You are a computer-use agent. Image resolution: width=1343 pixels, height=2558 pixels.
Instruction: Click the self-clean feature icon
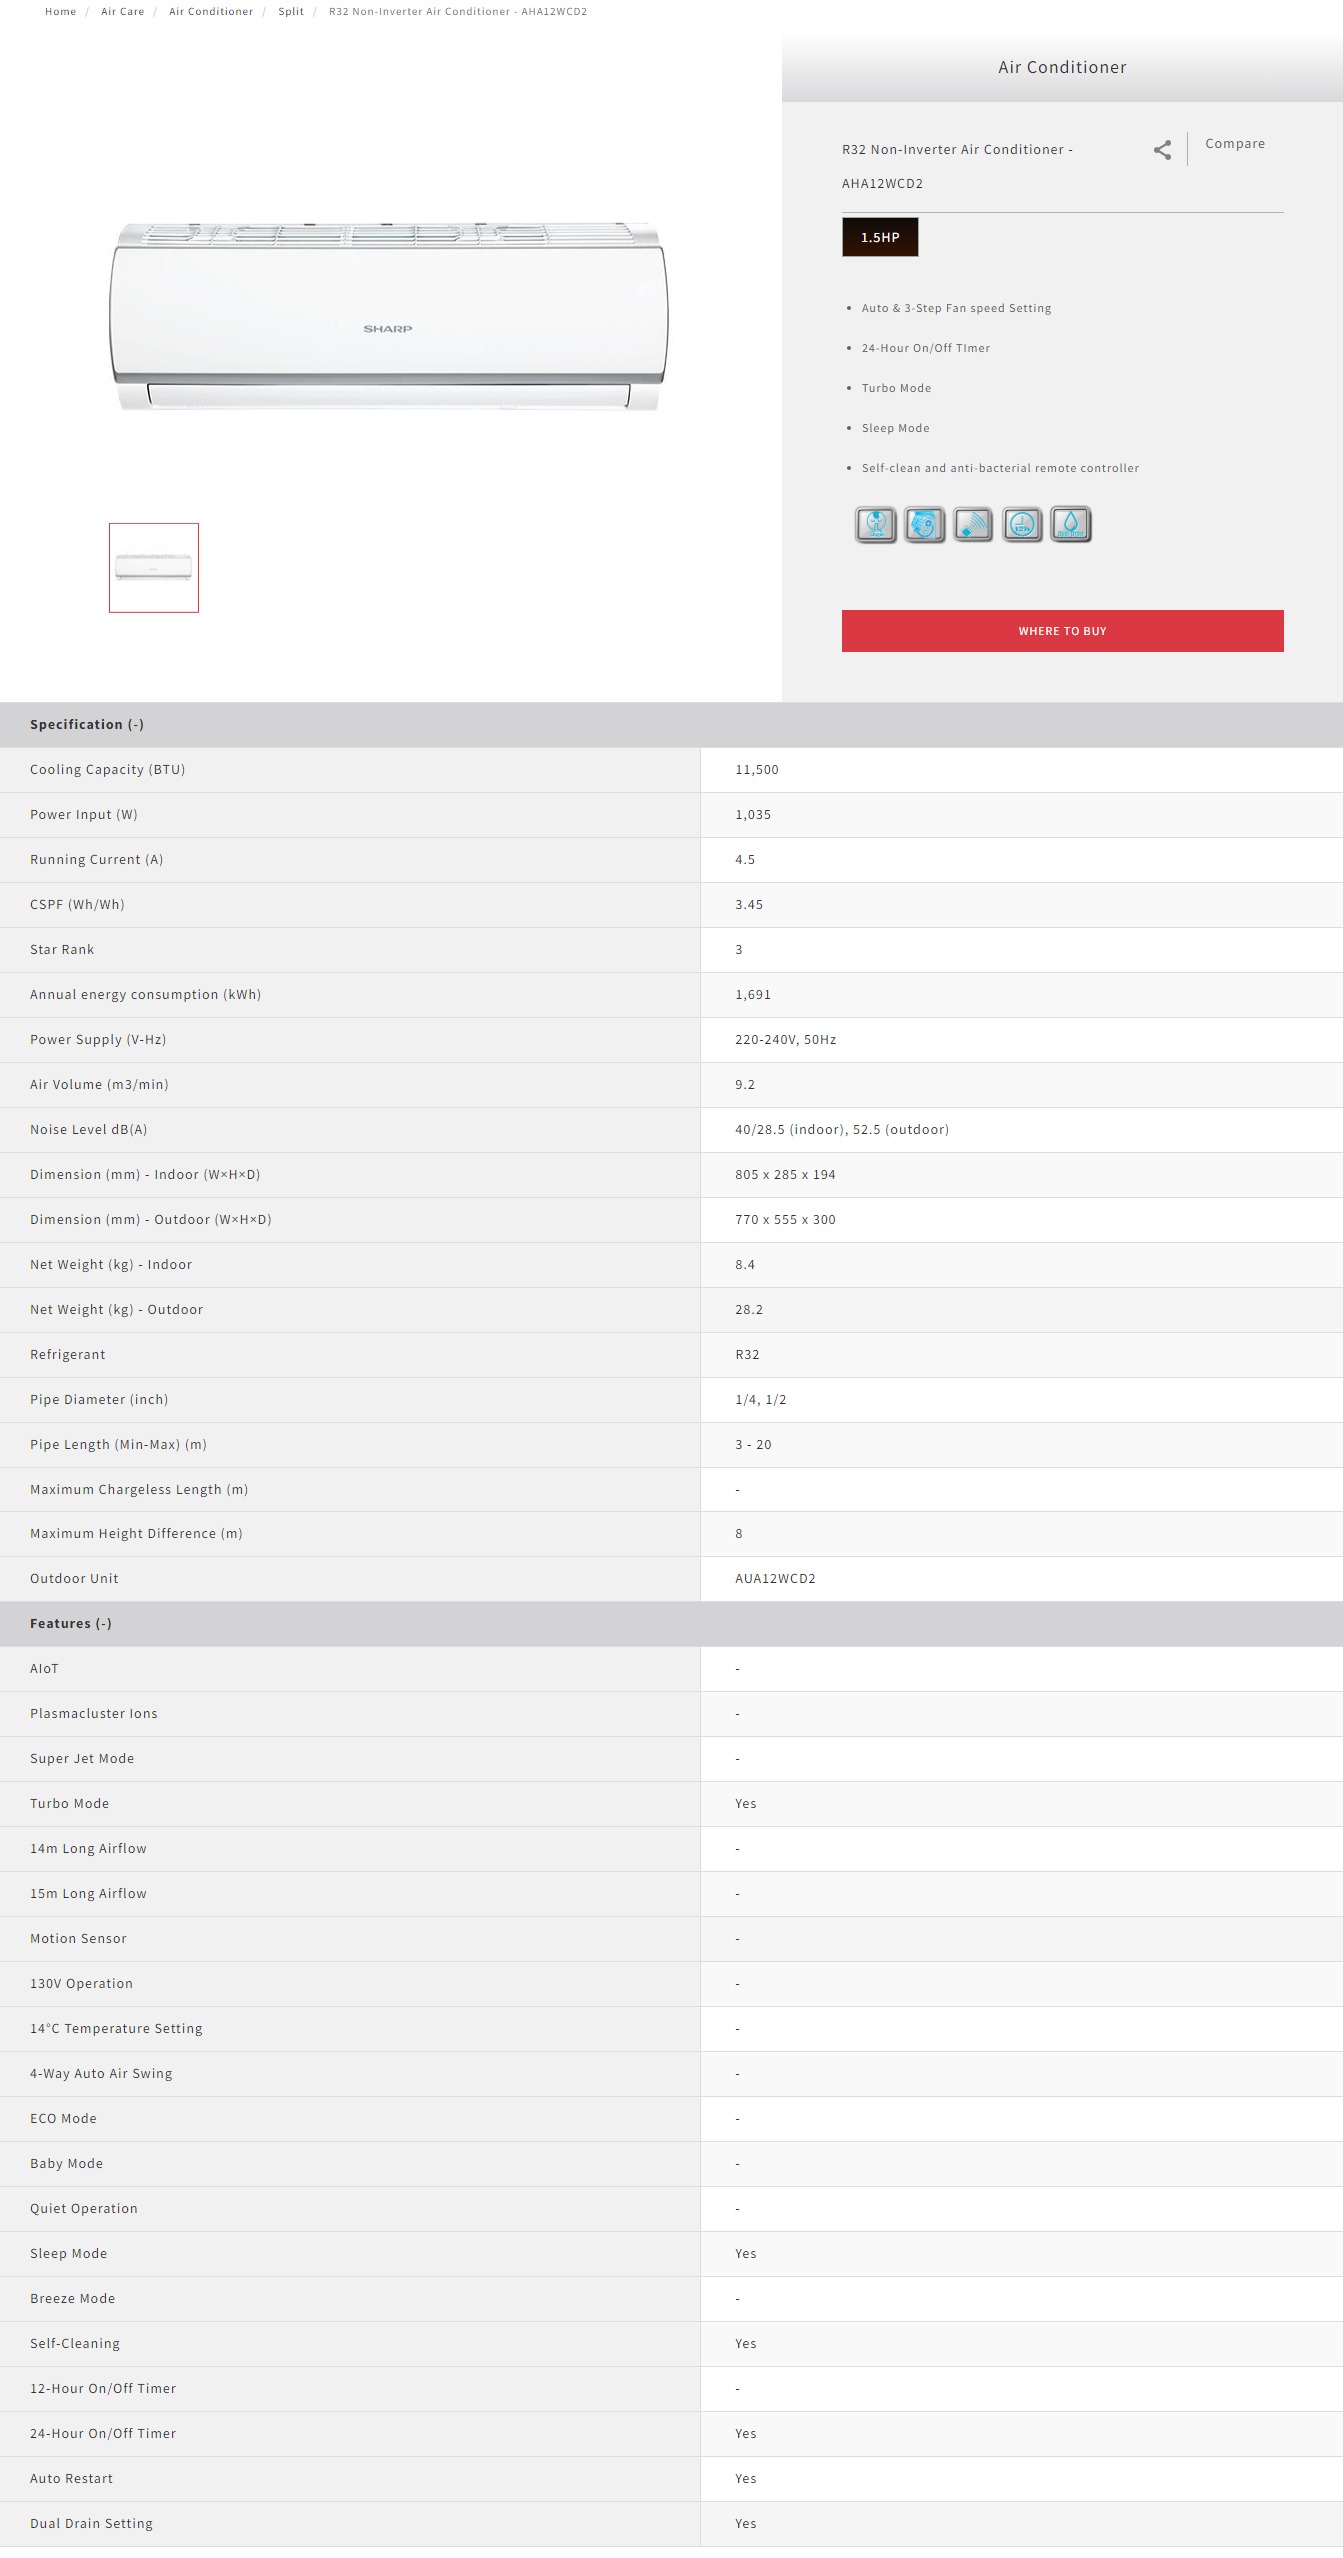coord(925,525)
